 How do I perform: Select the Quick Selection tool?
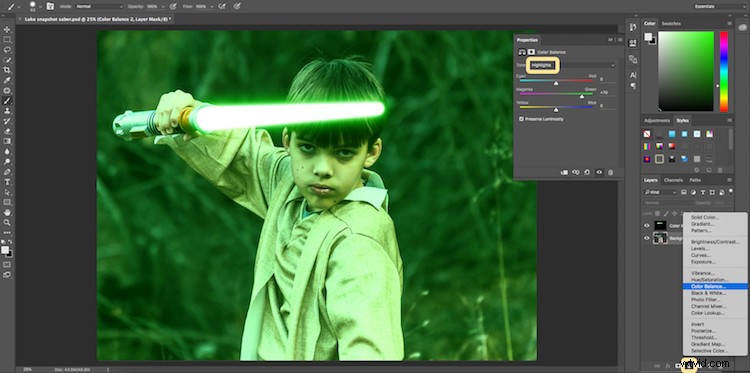tap(7, 60)
